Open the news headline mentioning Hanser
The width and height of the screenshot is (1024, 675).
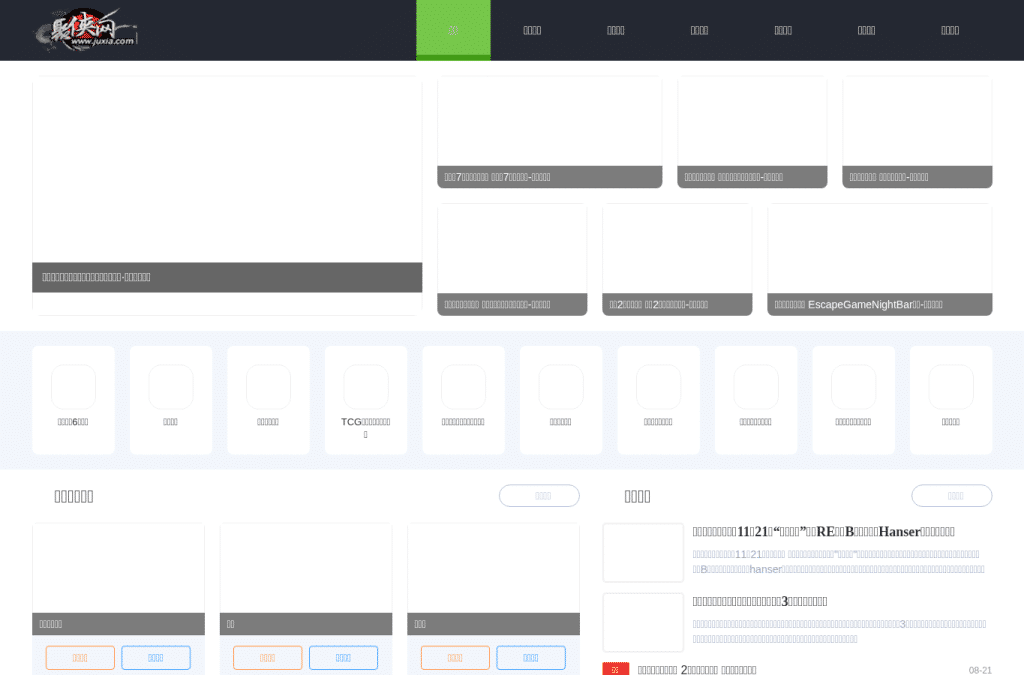pos(824,531)
